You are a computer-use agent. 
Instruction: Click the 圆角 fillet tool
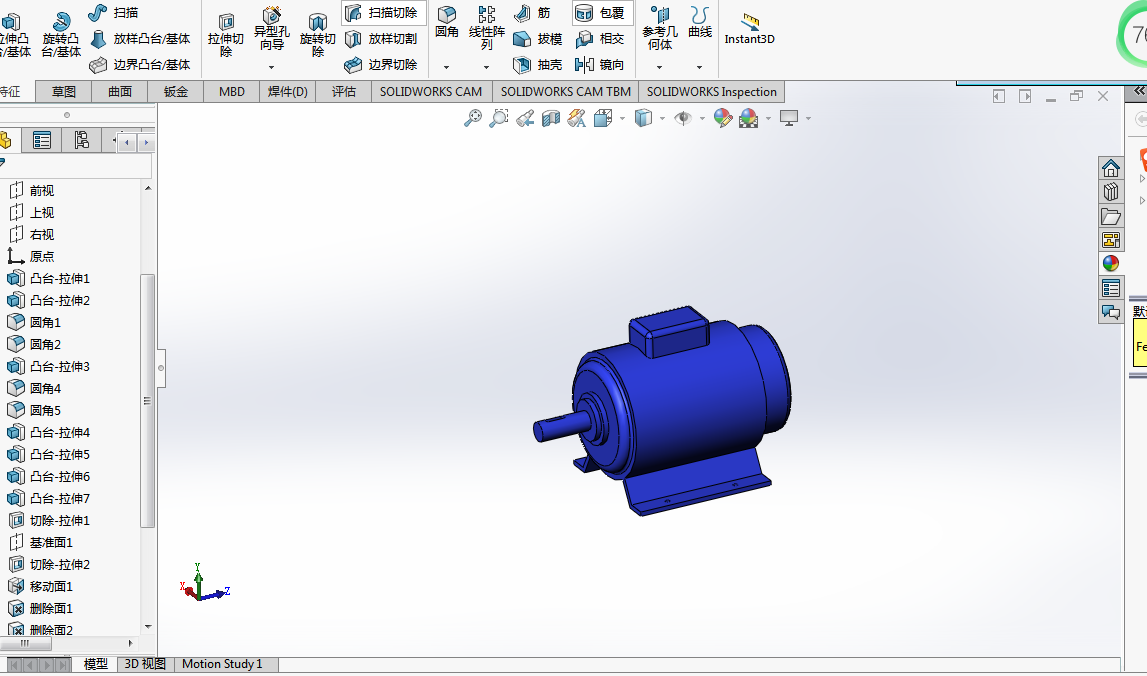coord(446,23)
